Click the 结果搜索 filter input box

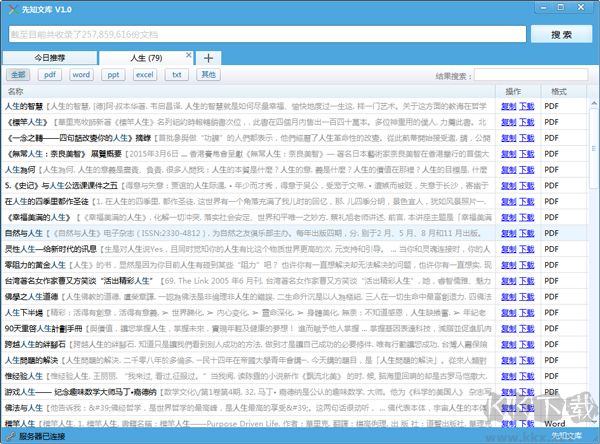click(531, 75)
